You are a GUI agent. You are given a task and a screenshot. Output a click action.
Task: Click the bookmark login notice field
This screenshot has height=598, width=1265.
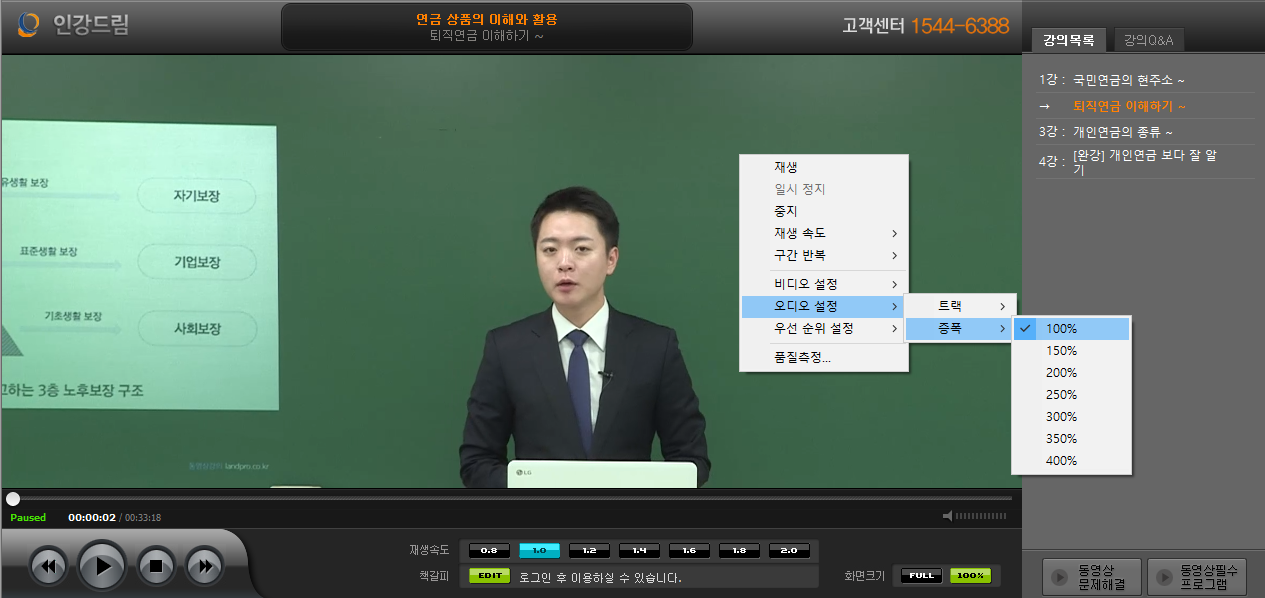pyautogui.click(x=667, y=577)
